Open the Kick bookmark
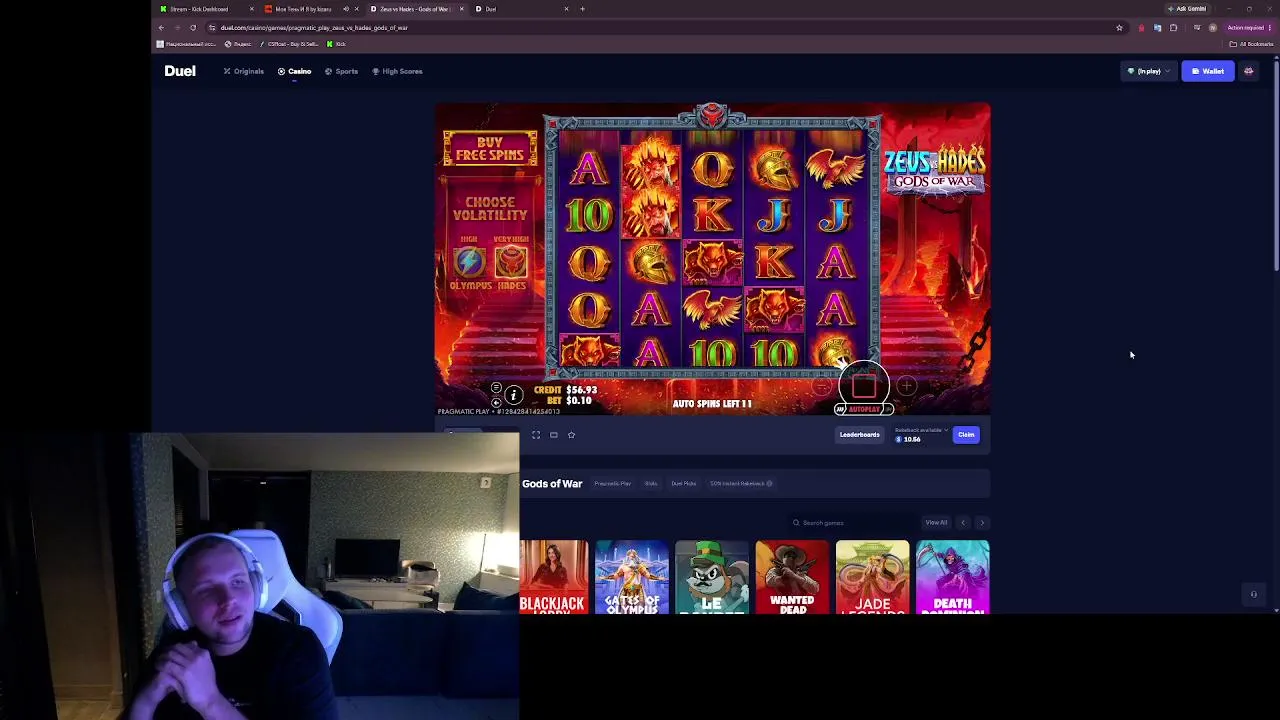This screenshot has height=720, width=1280. pos(336,44)
